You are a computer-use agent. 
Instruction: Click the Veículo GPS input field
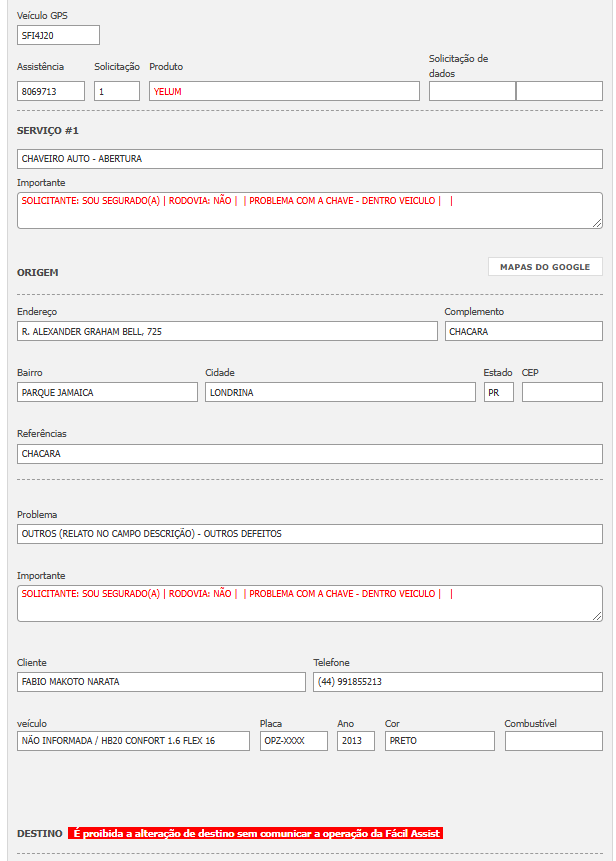click(58, 35)
